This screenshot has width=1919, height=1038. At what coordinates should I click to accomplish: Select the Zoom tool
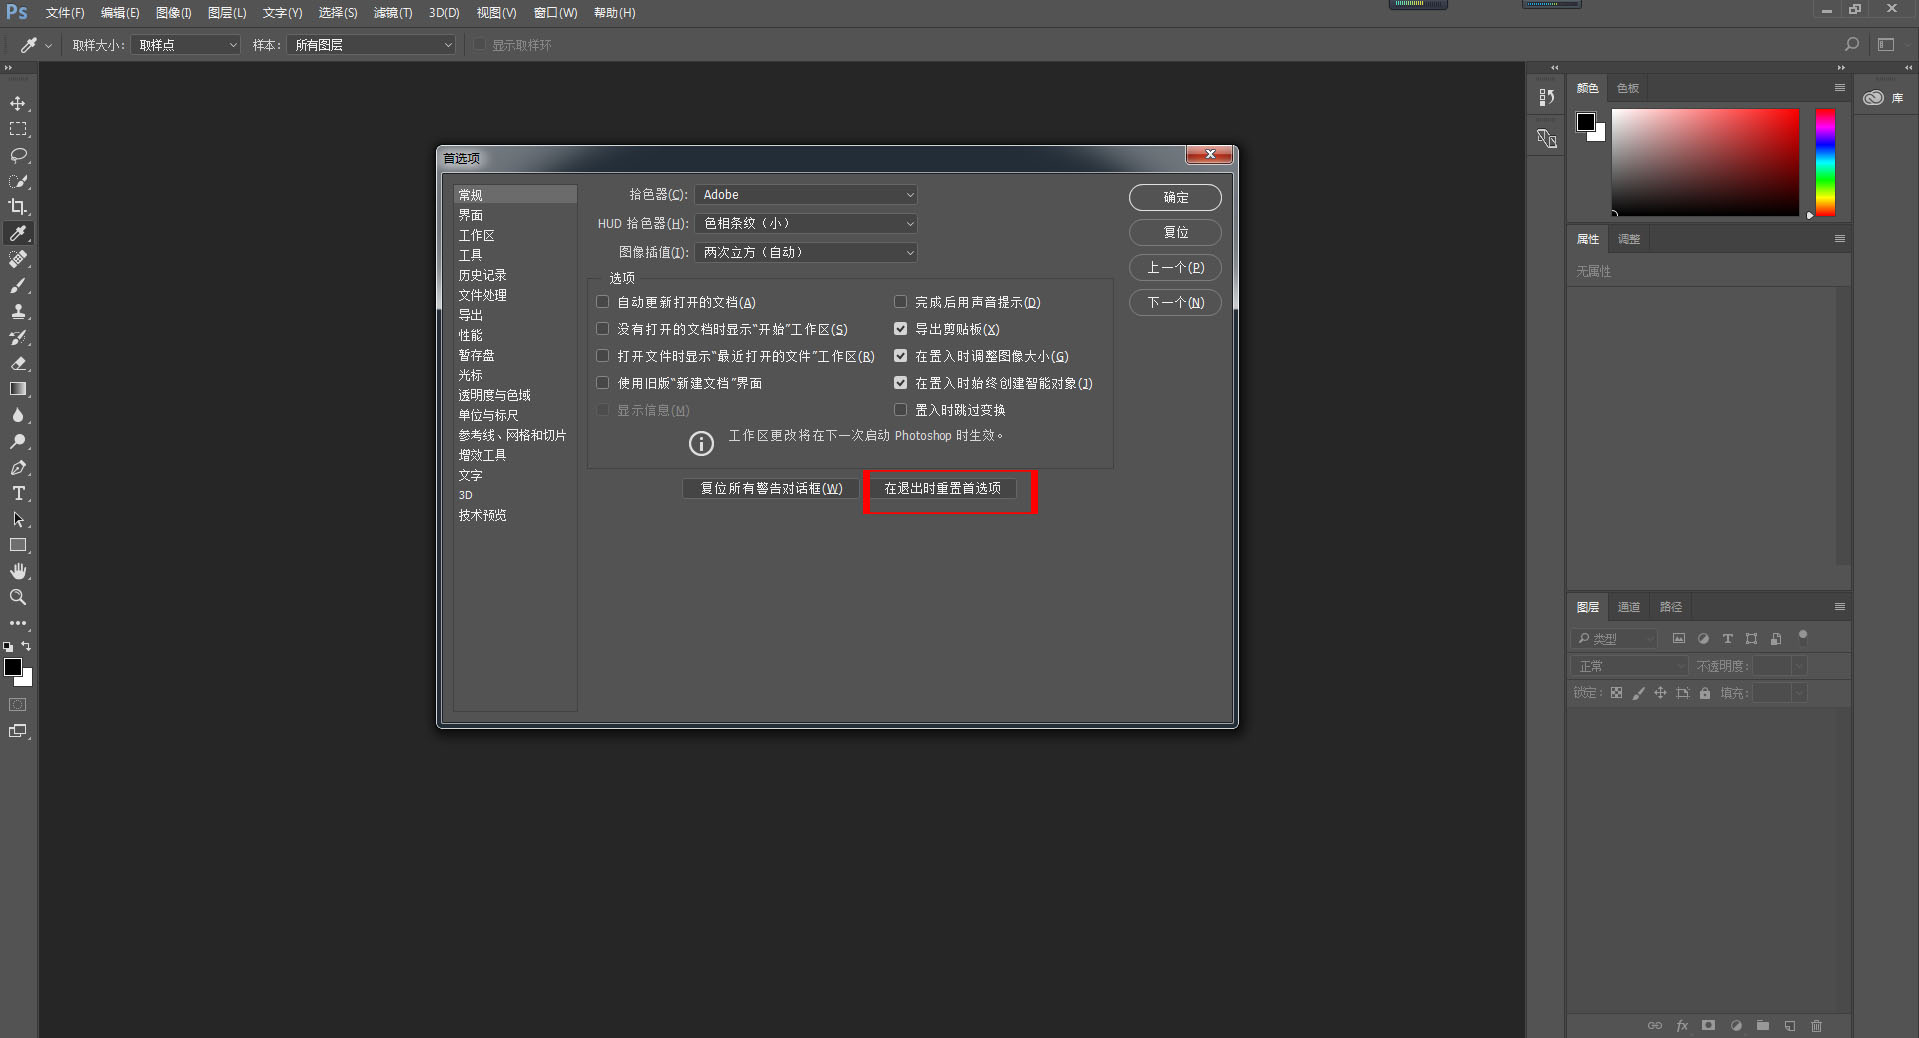point(18,597)
